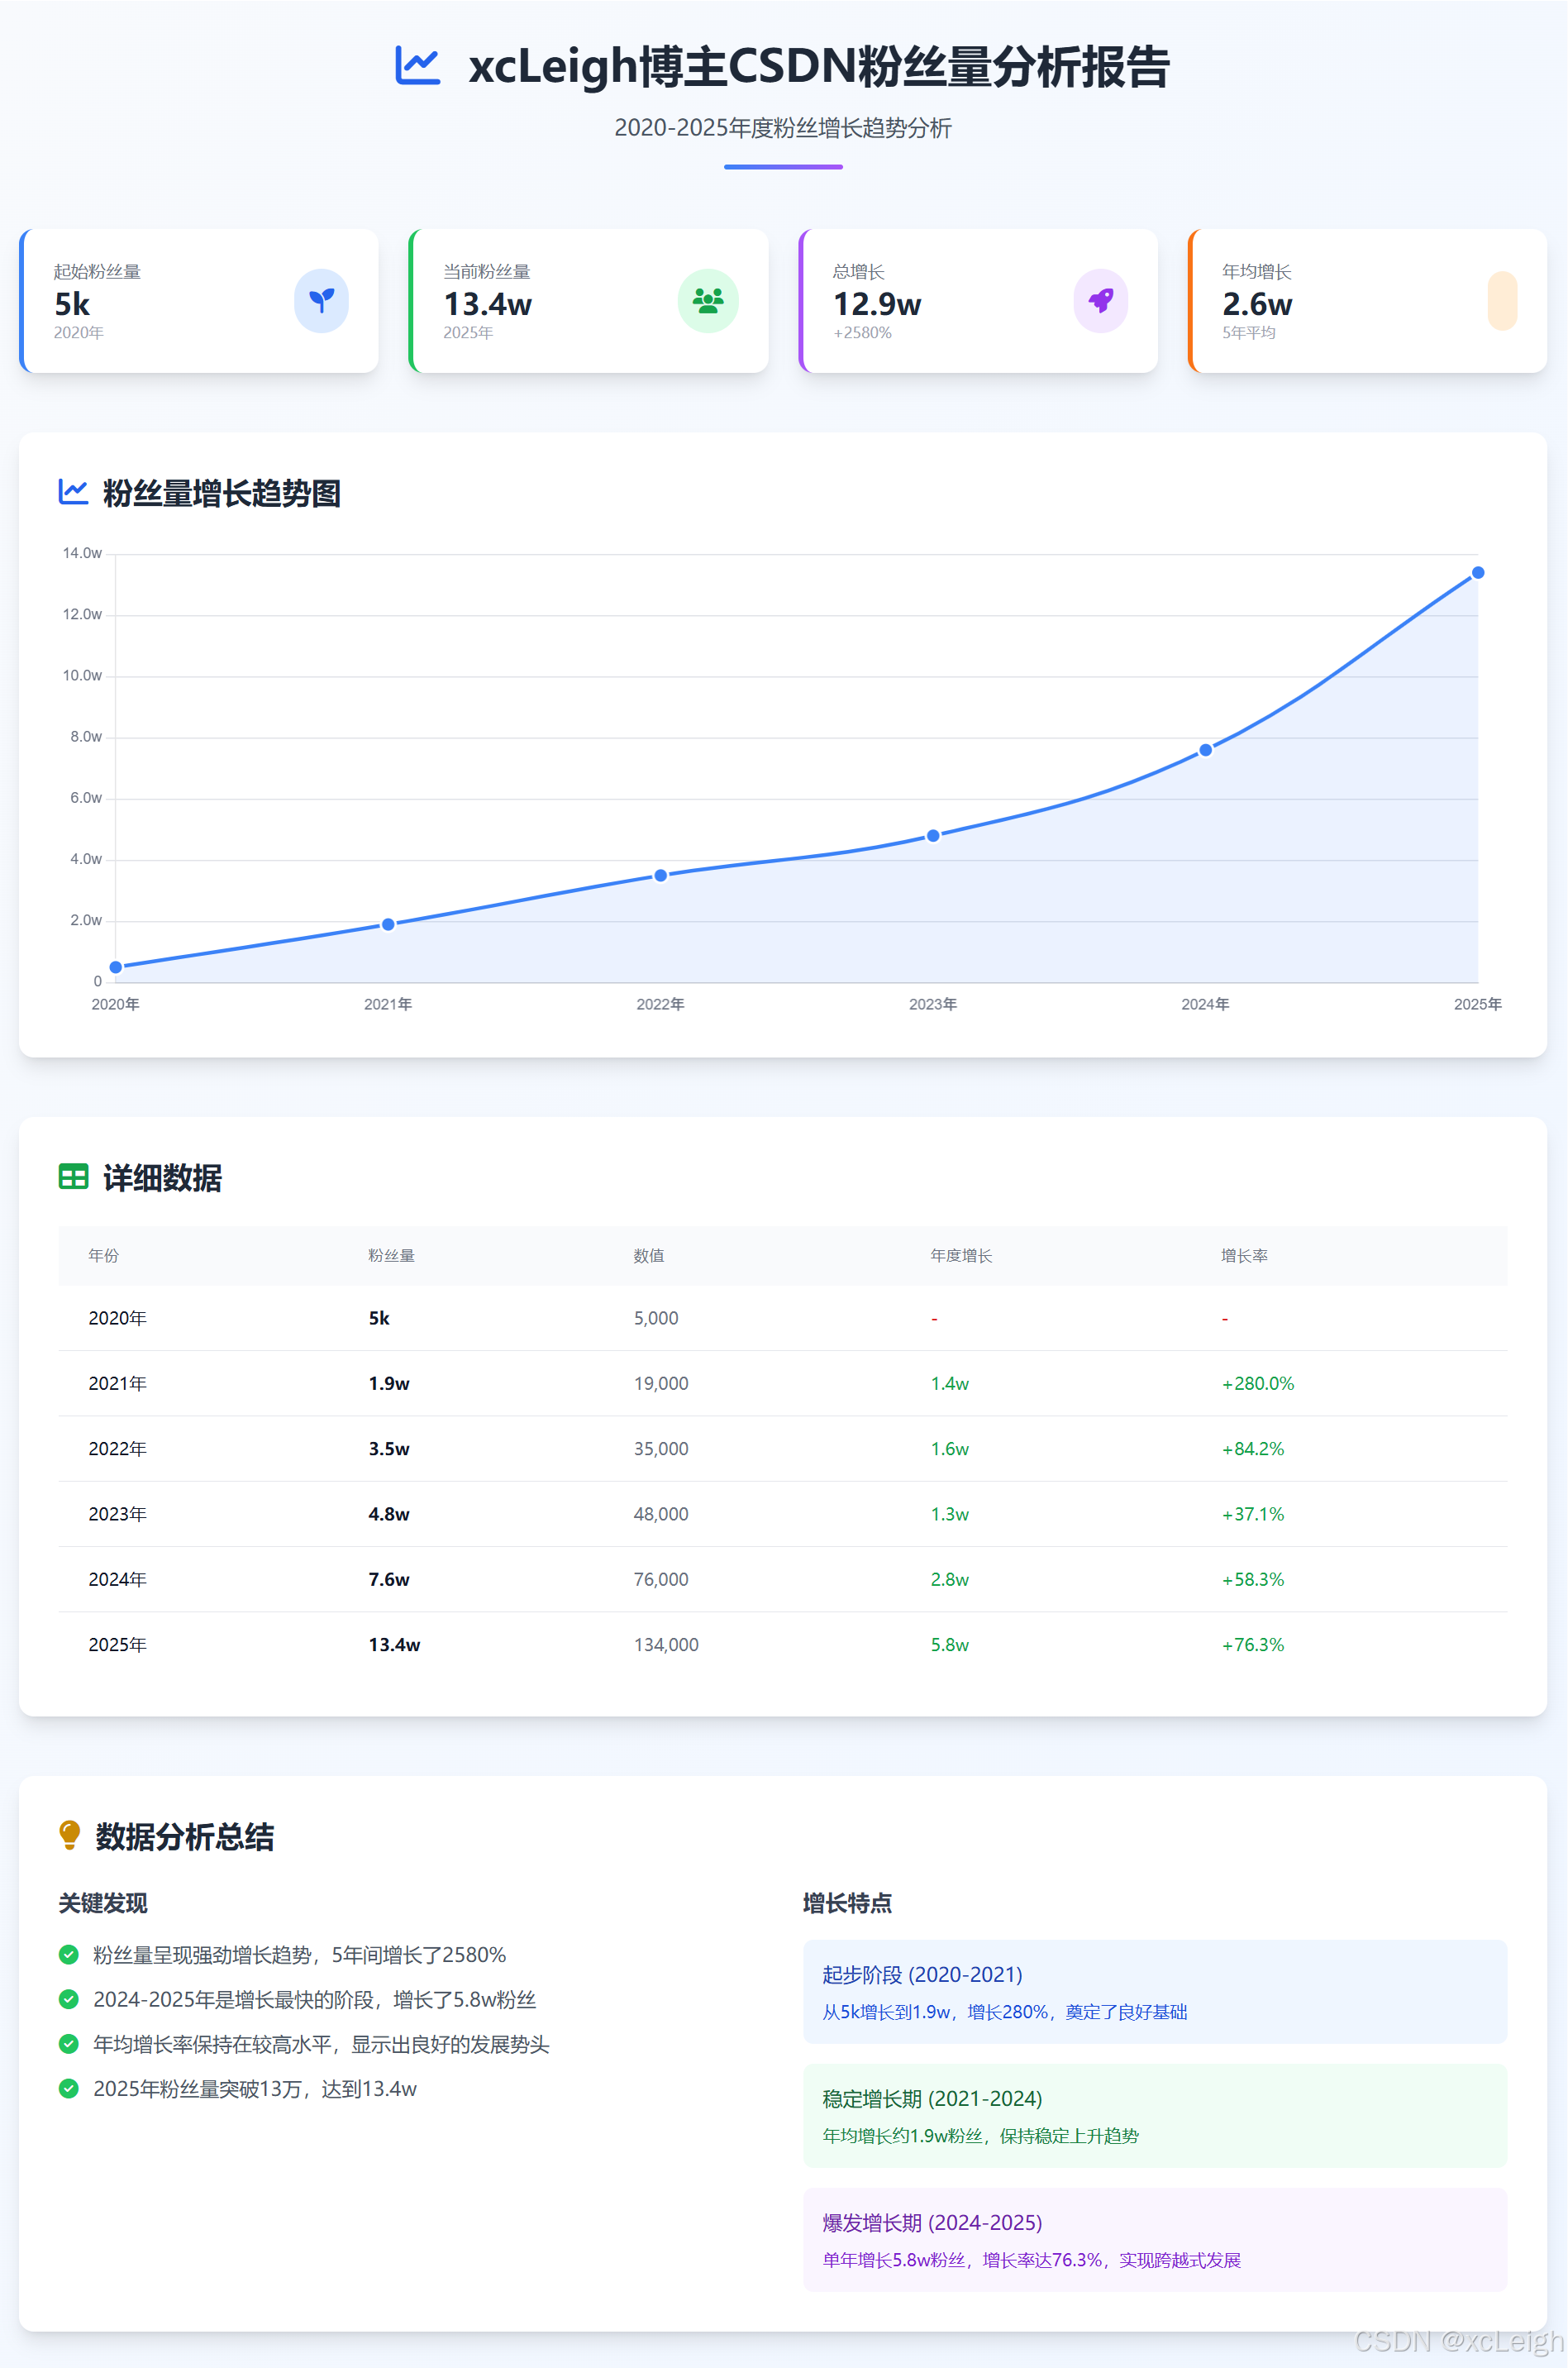This screenshot has height=2368, width=1568.
Task: Click the +58.3% growth rate cell
Action: 1253,1579
